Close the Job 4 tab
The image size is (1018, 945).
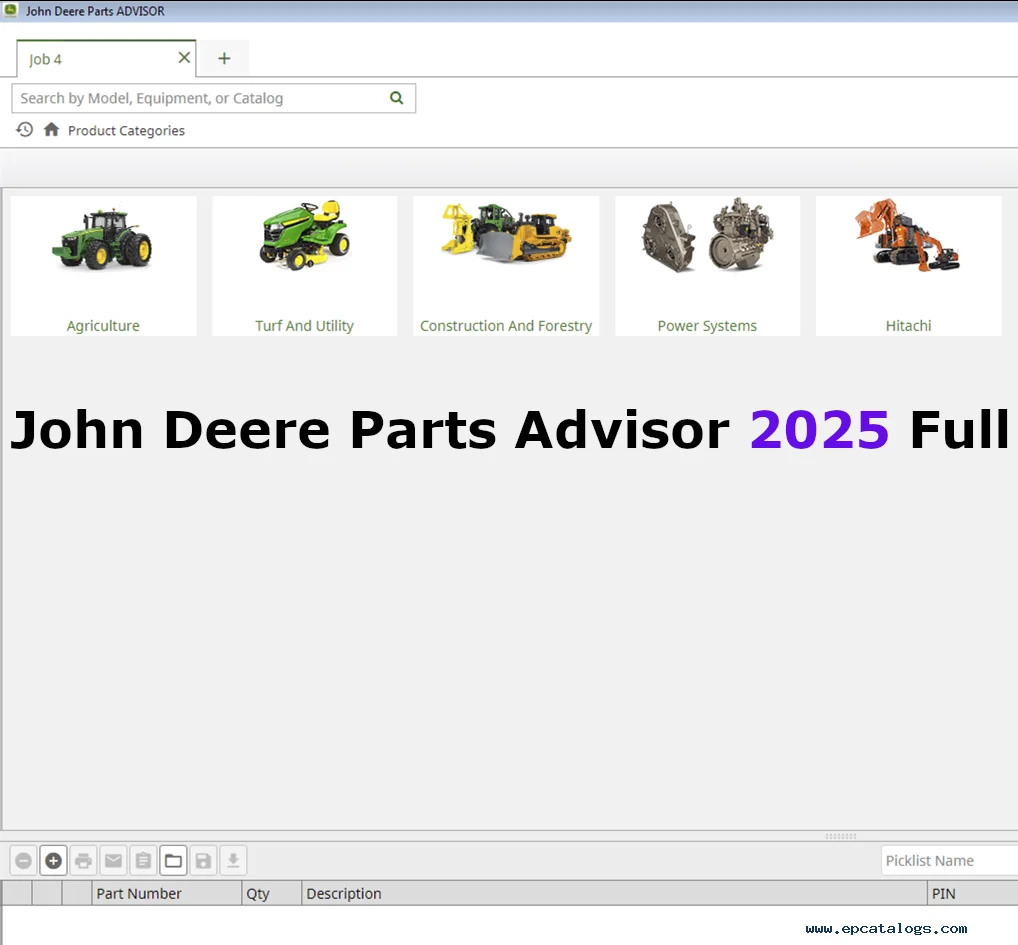(183, 58)
